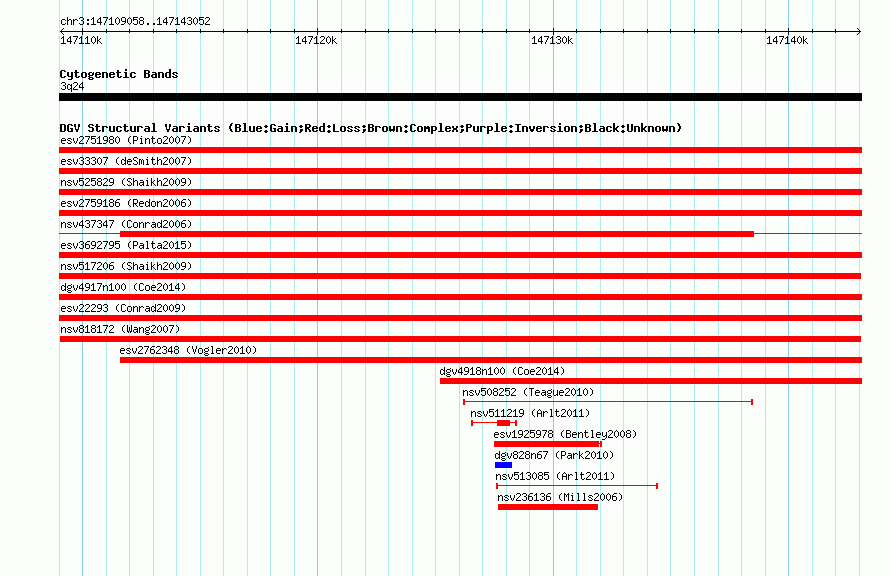Open nsv525829 (Shaikh2009) variant label
890x576 pixels.
[x=126, y=182]
